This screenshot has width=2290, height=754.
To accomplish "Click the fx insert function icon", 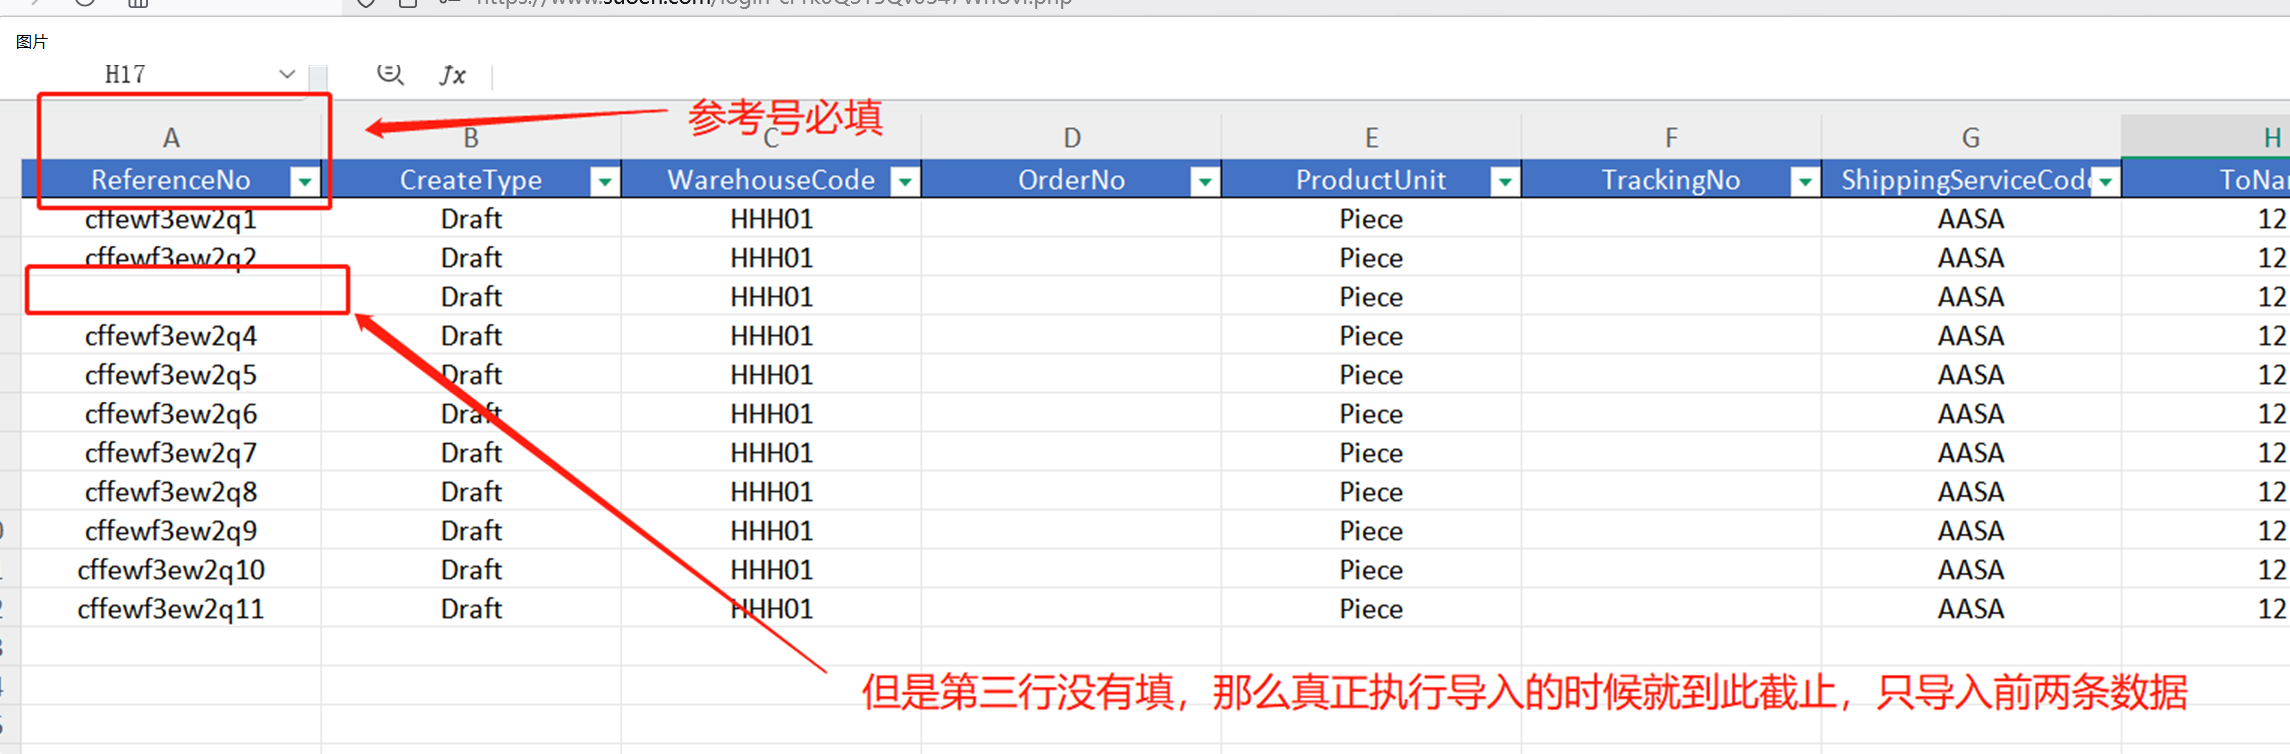I will (x=453, y=74).
